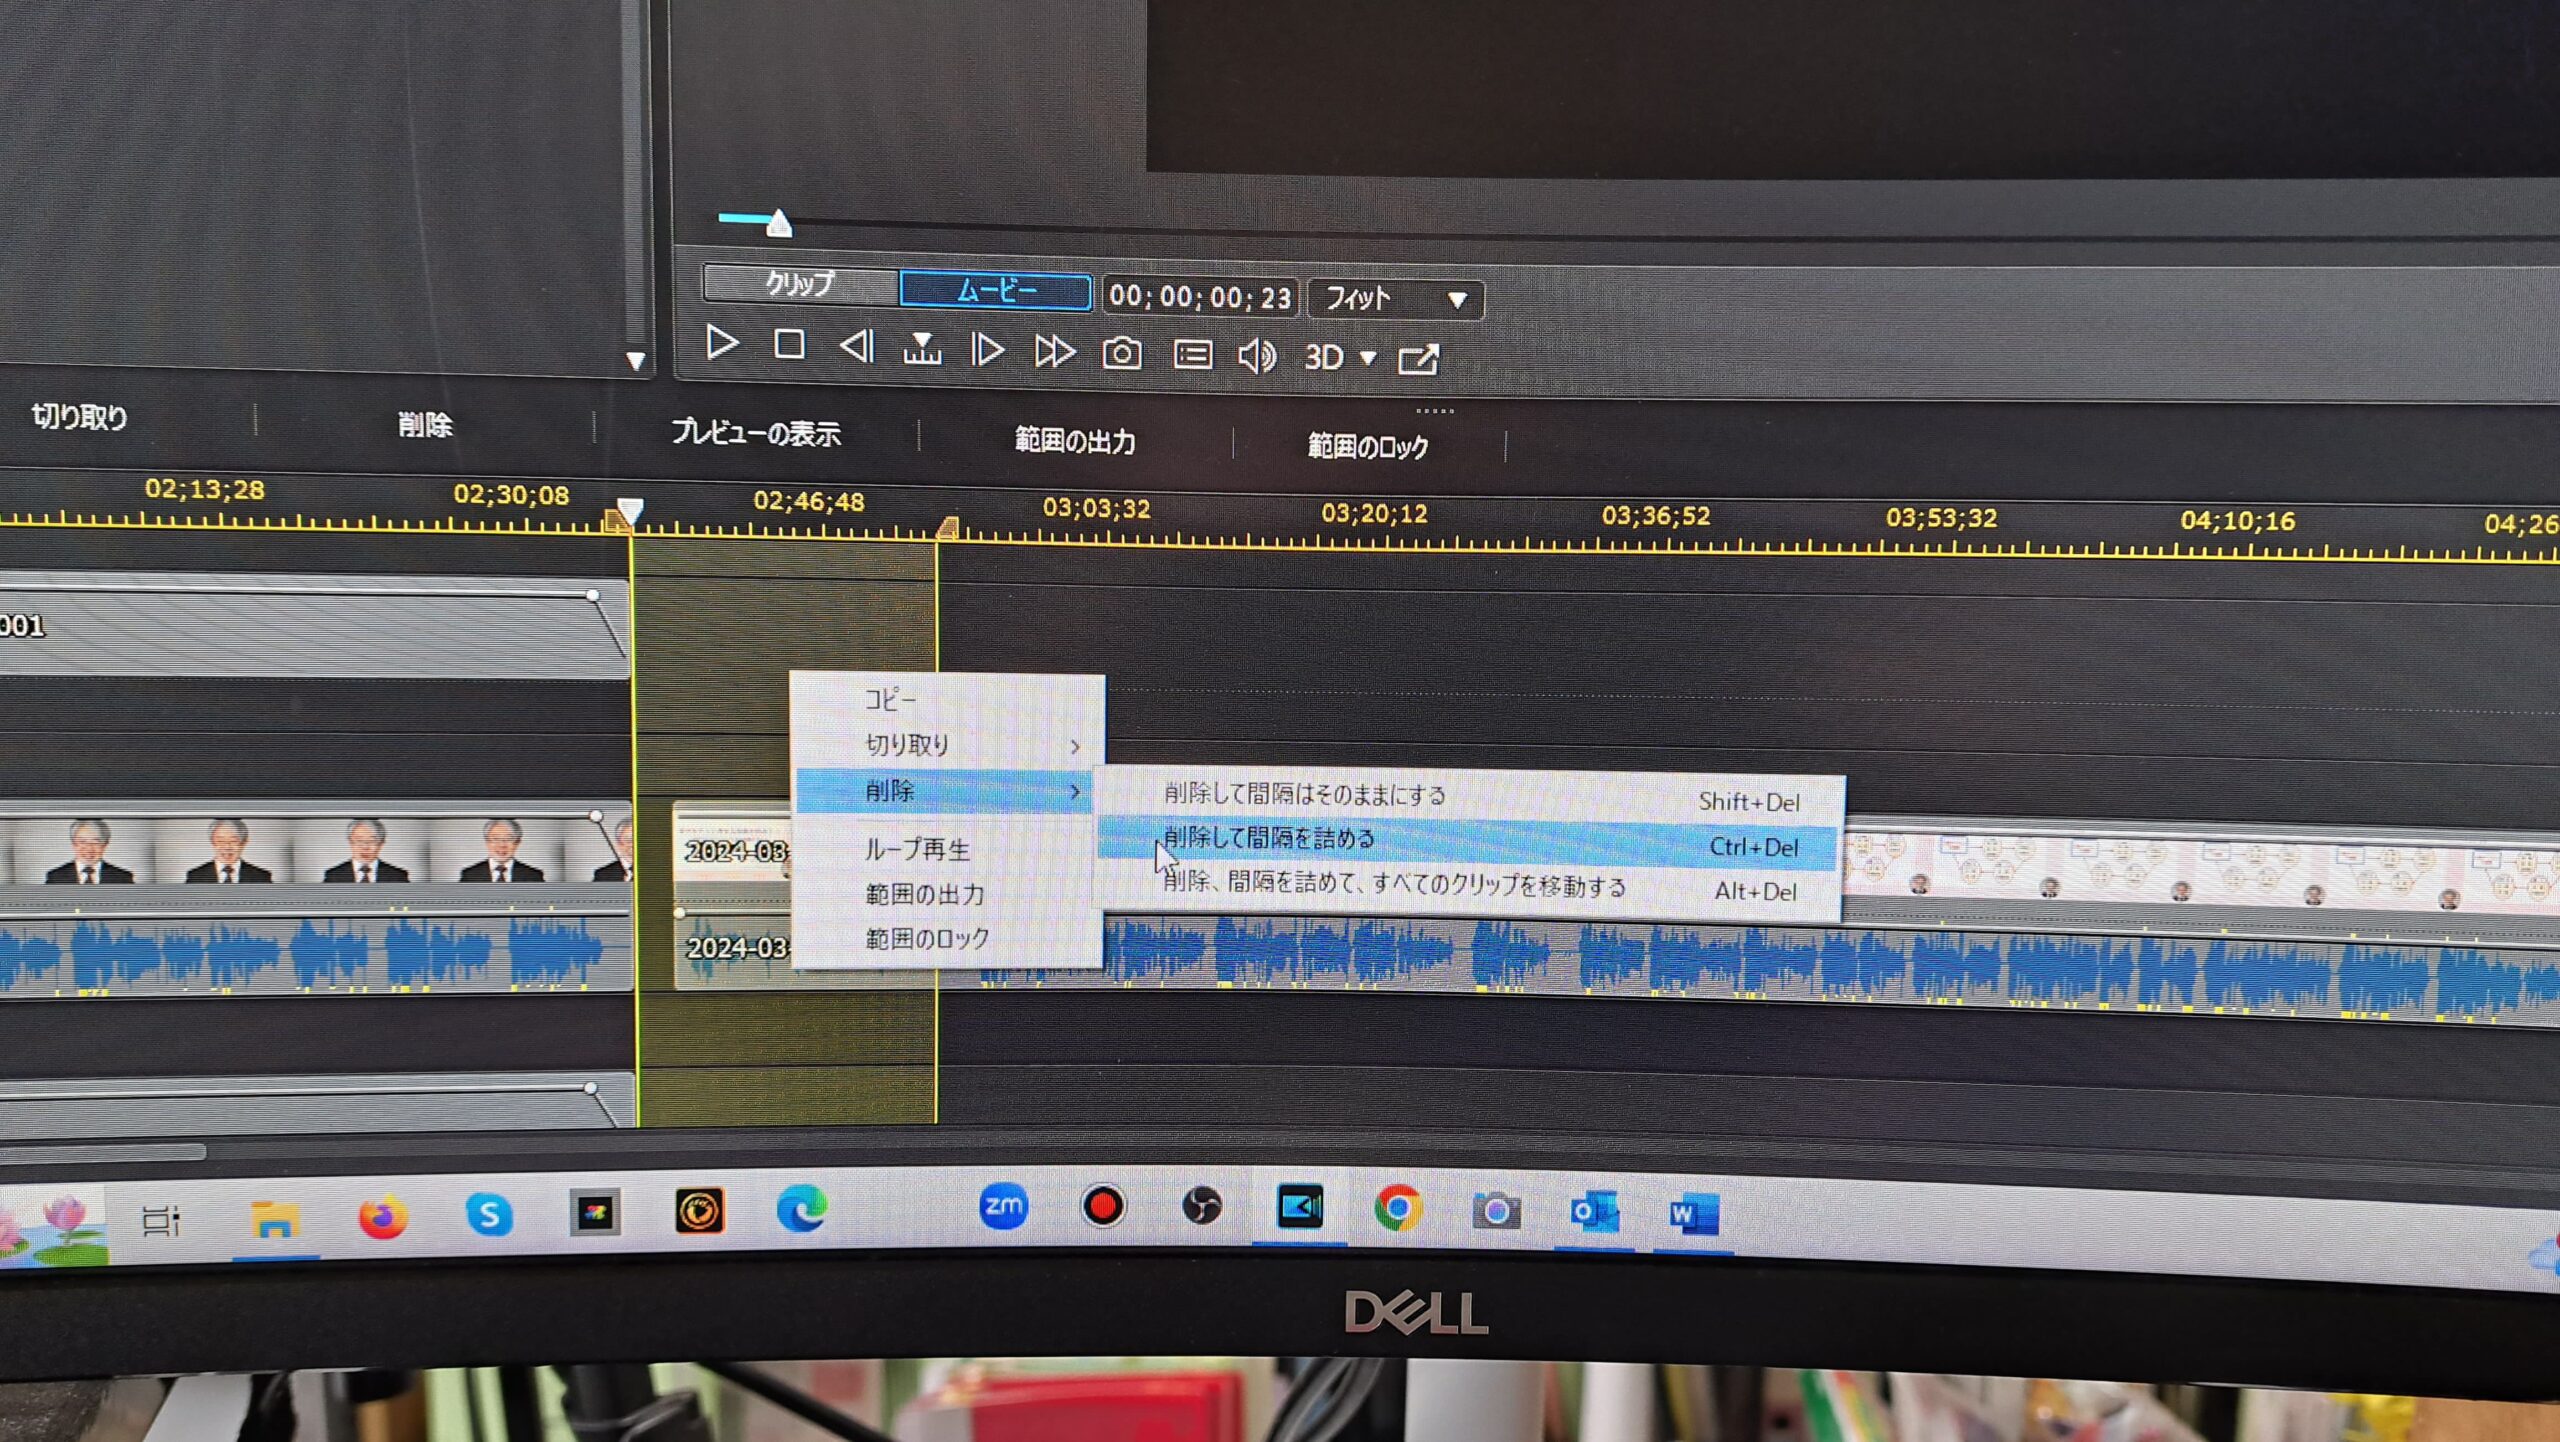Open Microsoft Edge from the taskbar

point(802,1210)
